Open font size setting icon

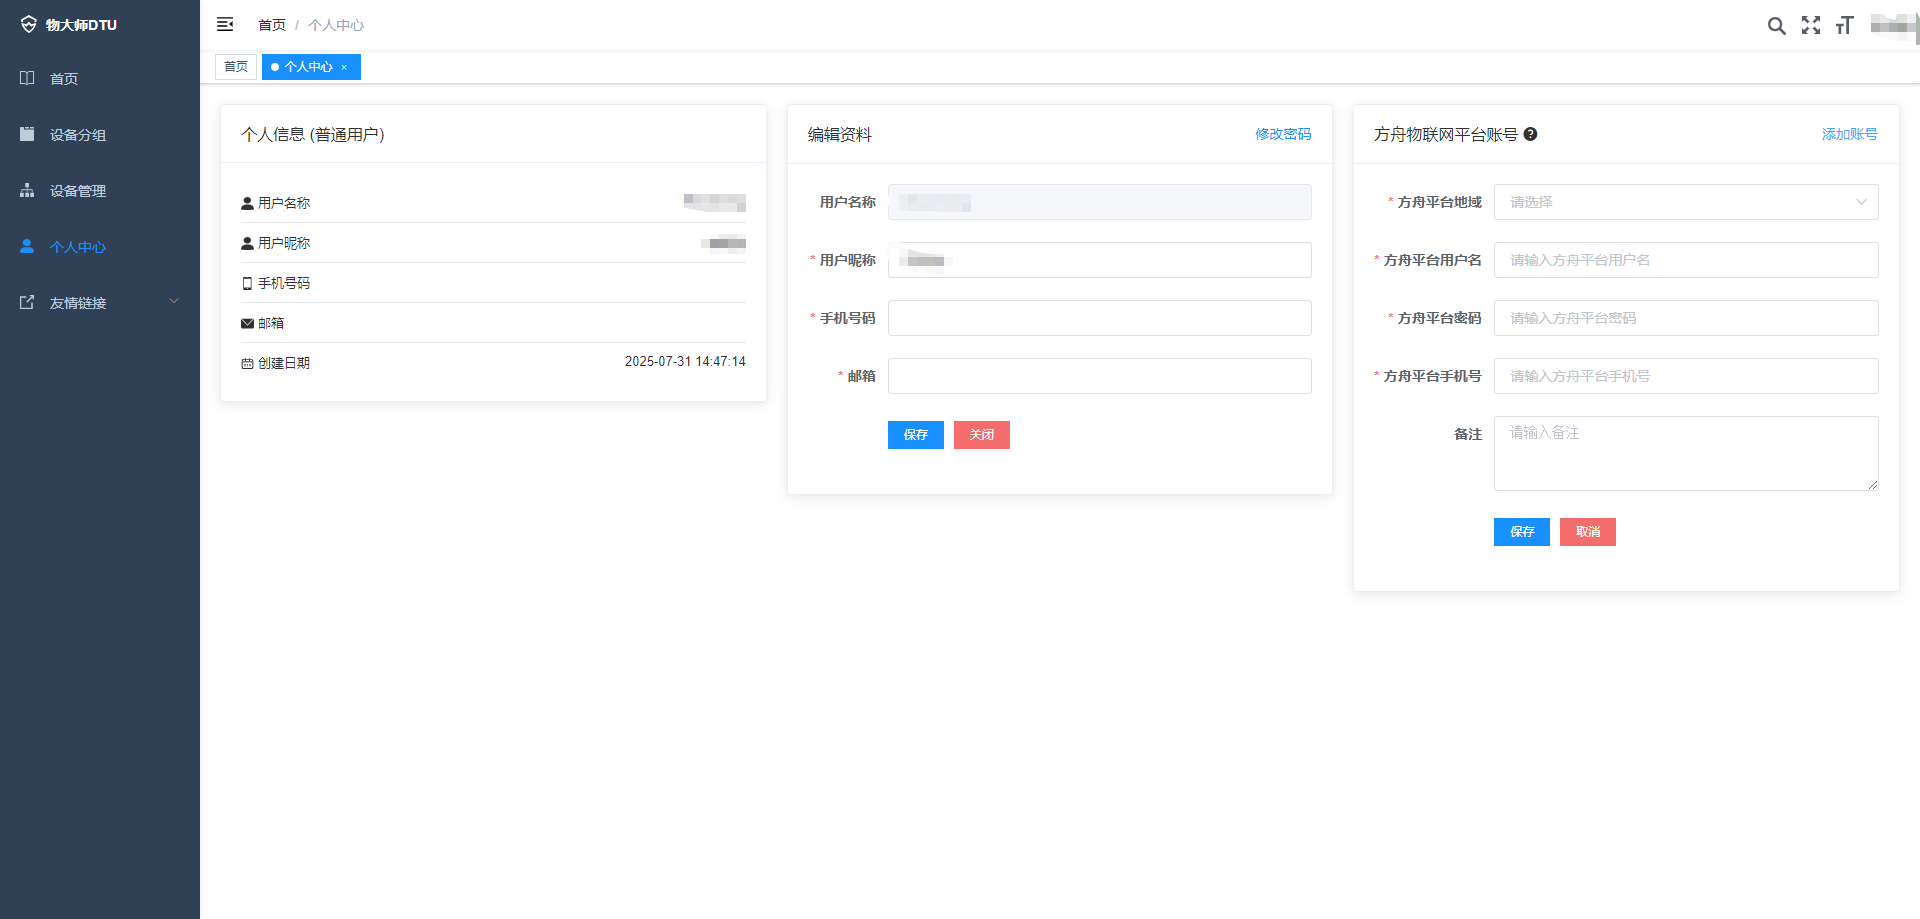click(1844, 25)
